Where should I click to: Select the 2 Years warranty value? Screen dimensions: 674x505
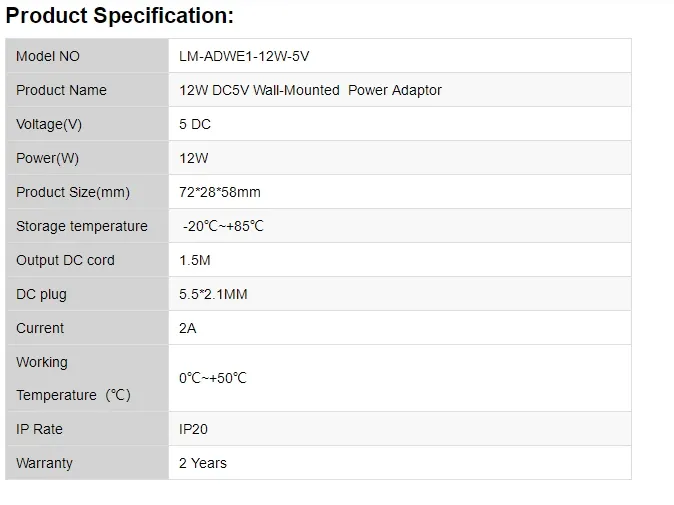(x=203, y=463)
